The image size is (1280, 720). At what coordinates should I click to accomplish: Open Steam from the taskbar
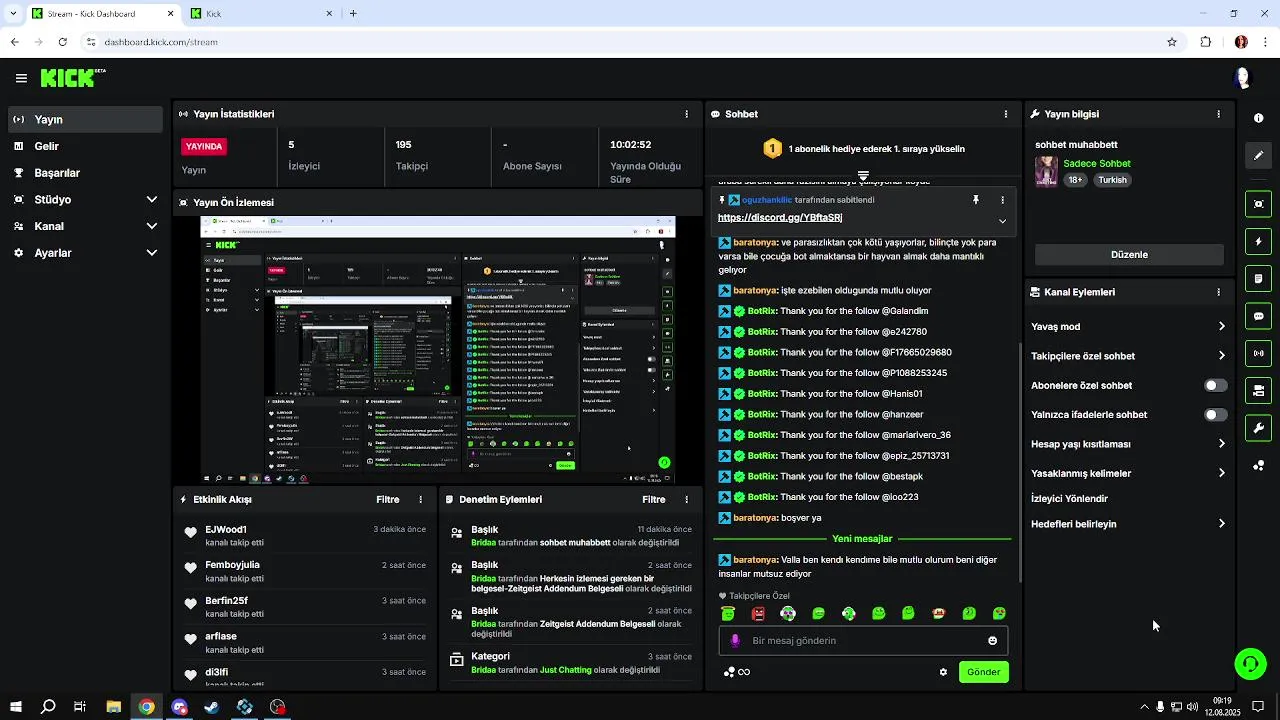(x=212, y=707)
